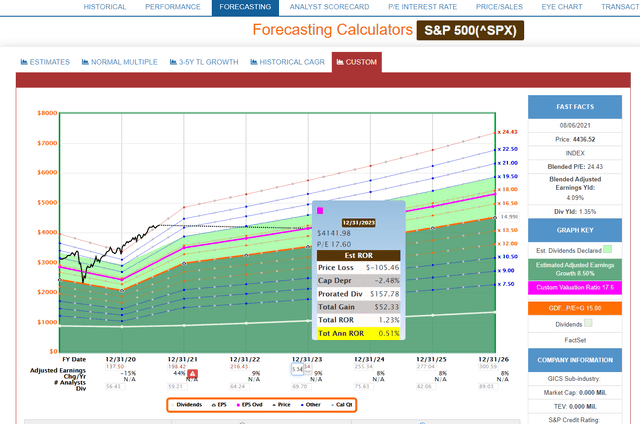Click the x 24.43 multiple label

coord(507,132)
